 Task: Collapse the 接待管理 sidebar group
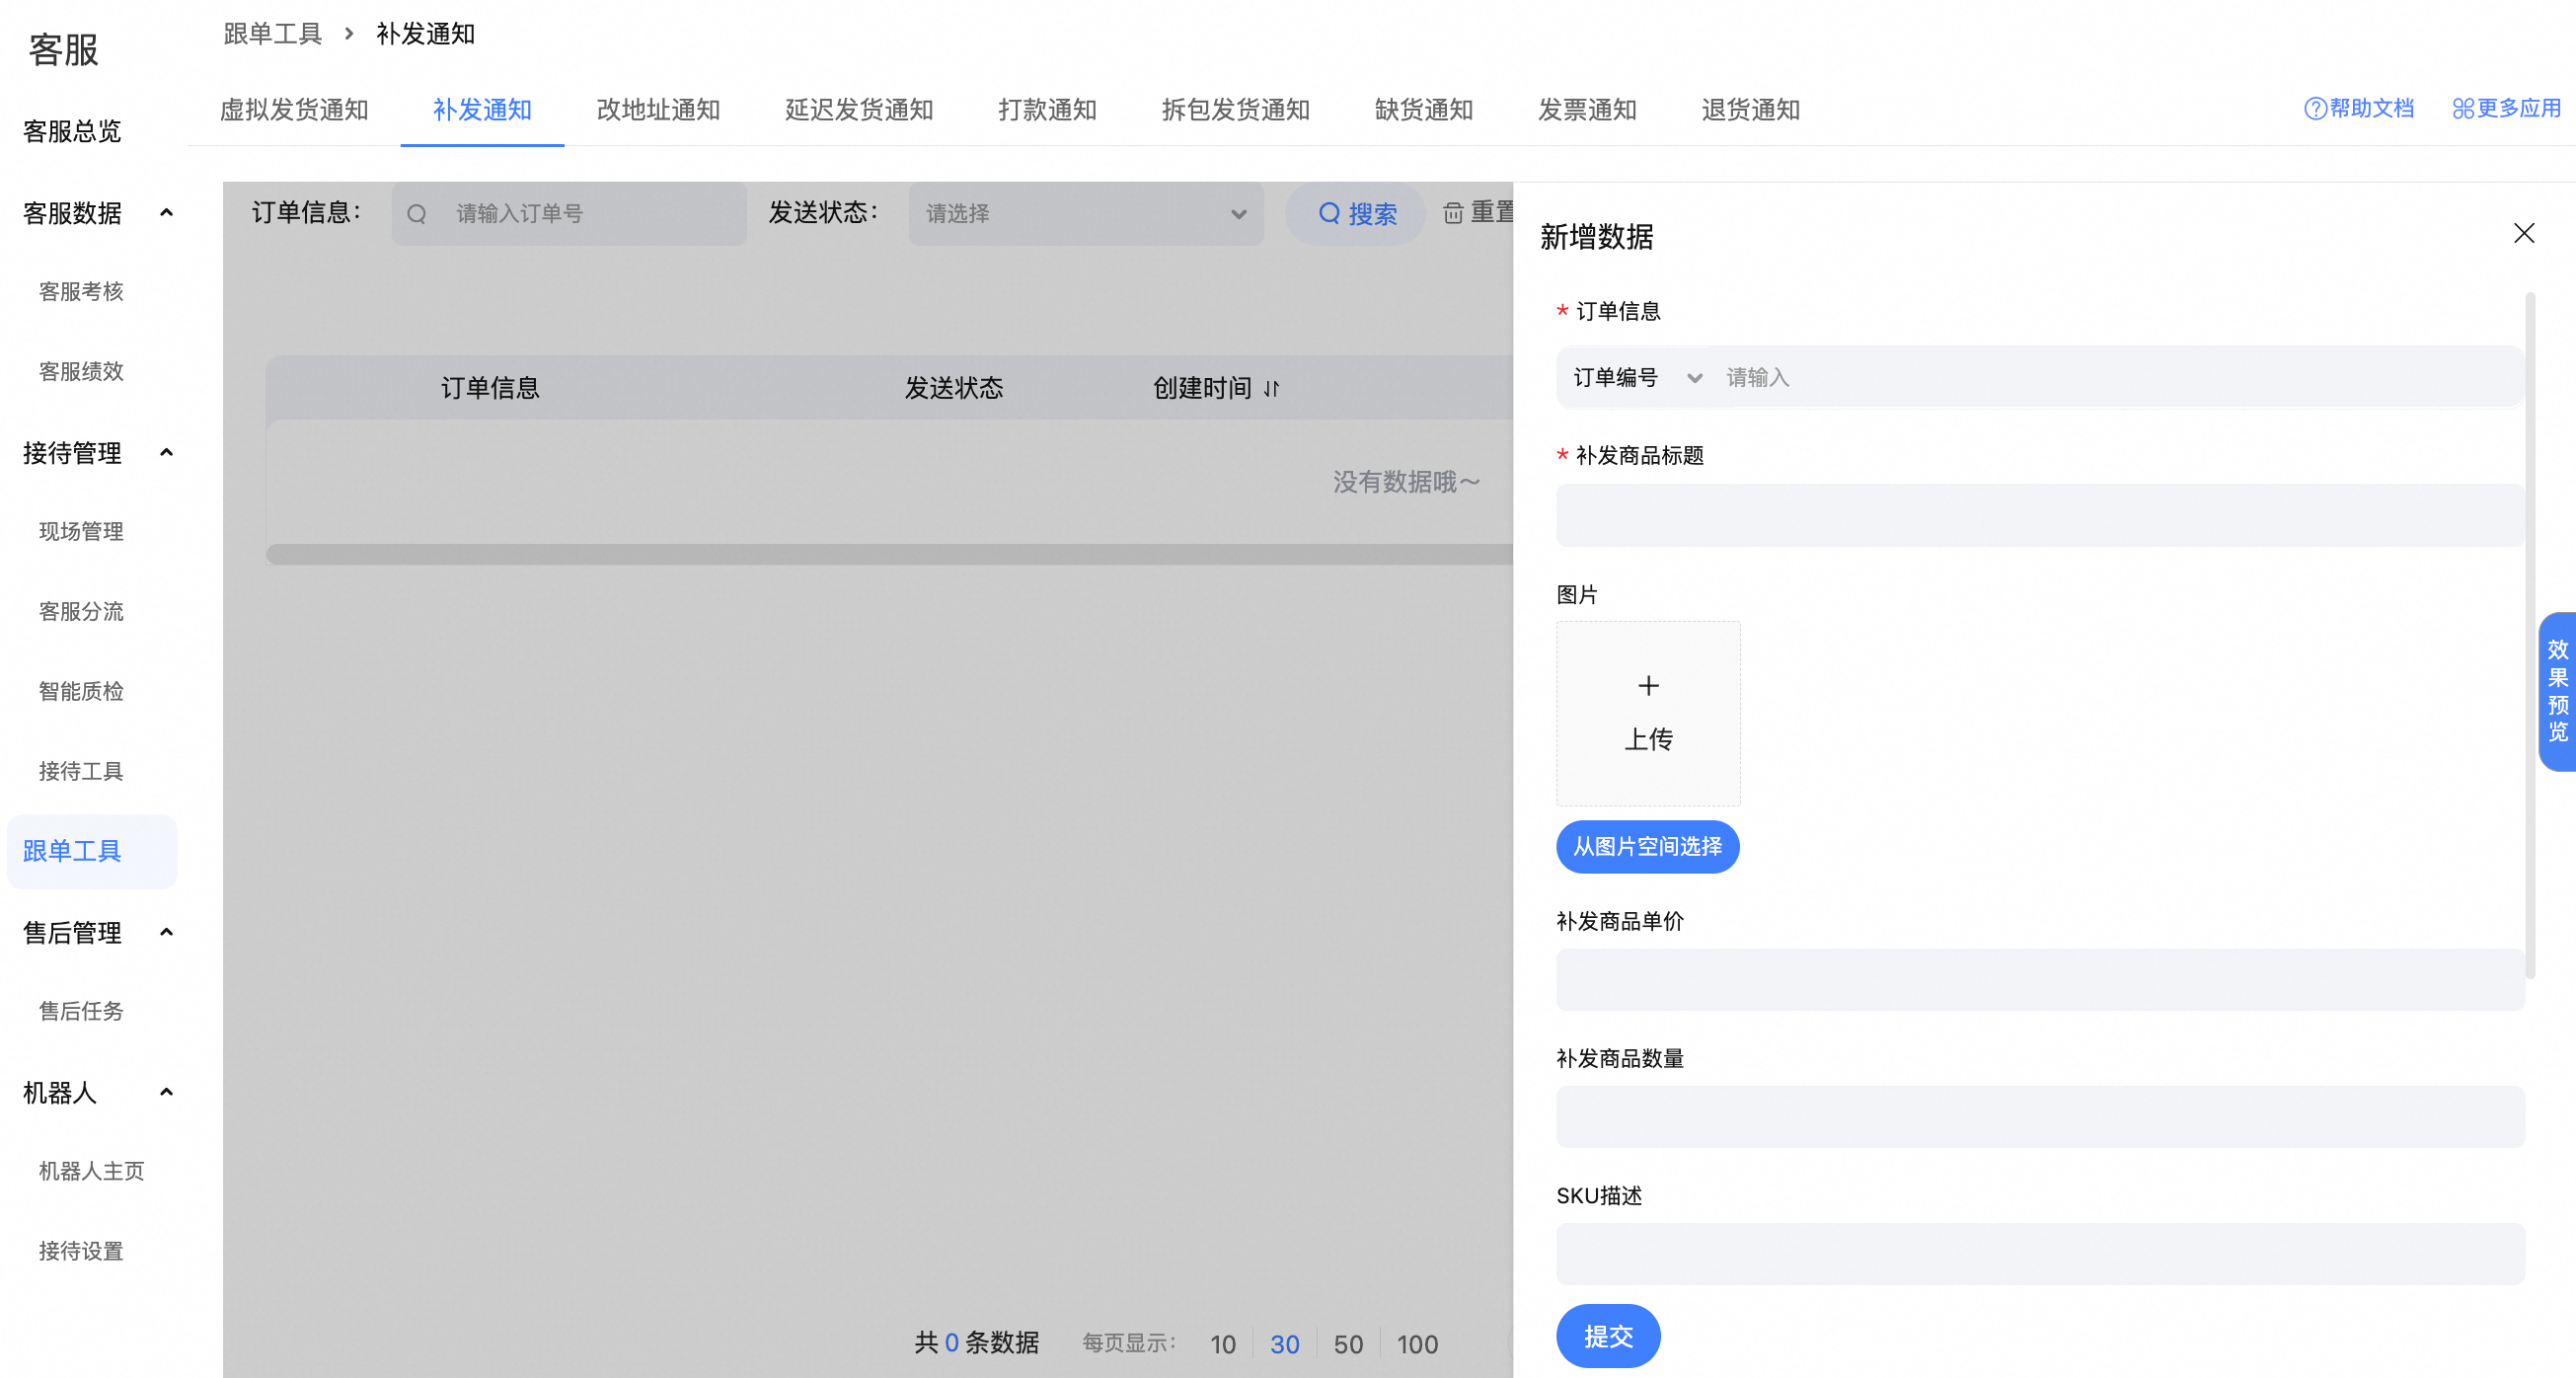tap(166, 453)
